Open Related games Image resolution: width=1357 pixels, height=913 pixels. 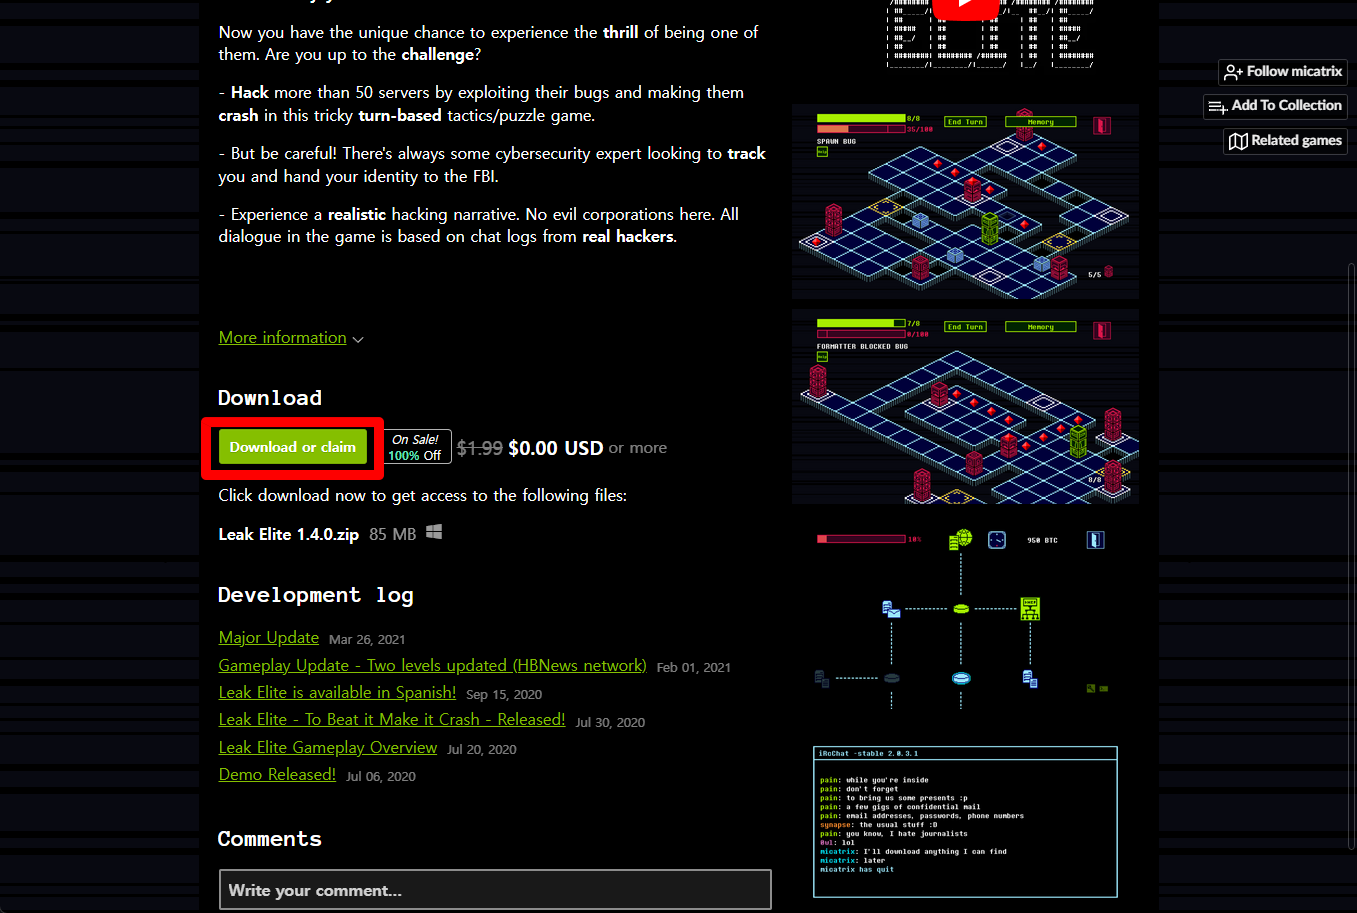(1285, 141)
